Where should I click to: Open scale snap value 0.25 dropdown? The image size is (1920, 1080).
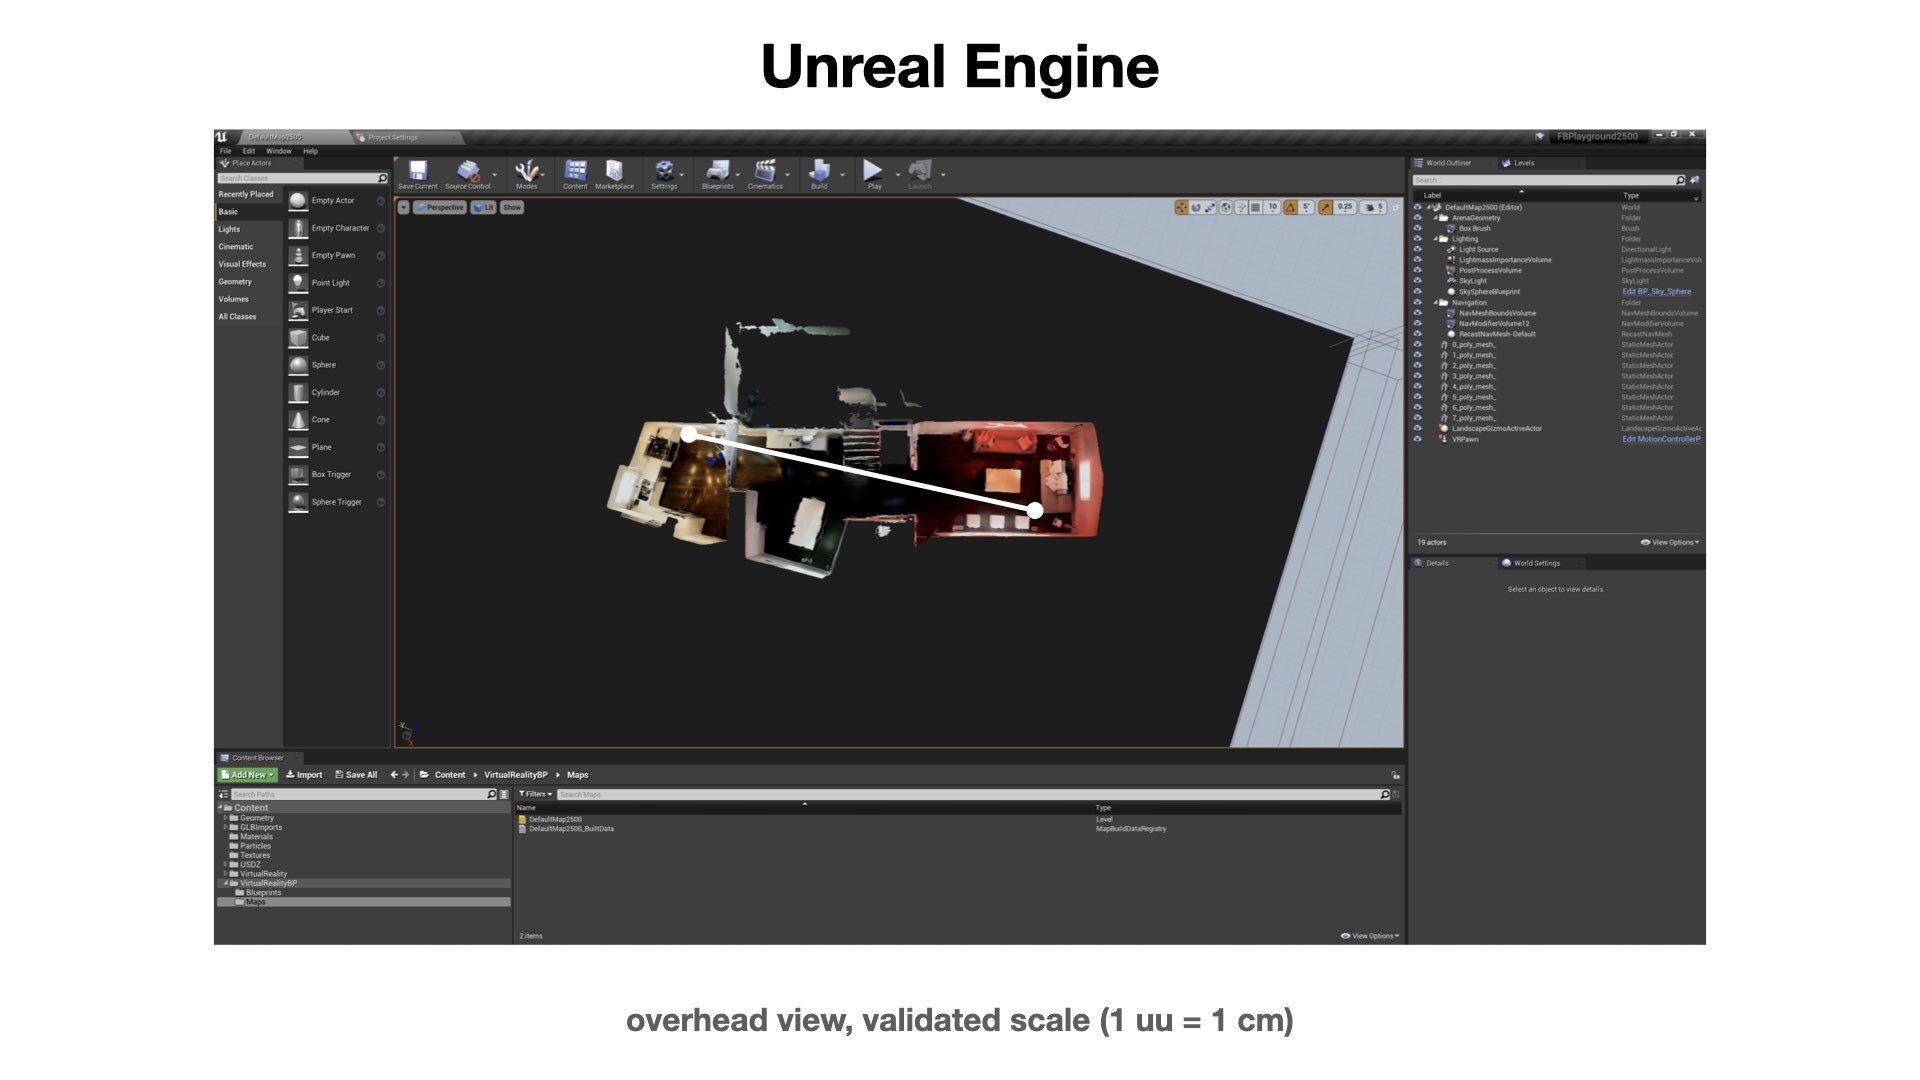point(1345,207)
